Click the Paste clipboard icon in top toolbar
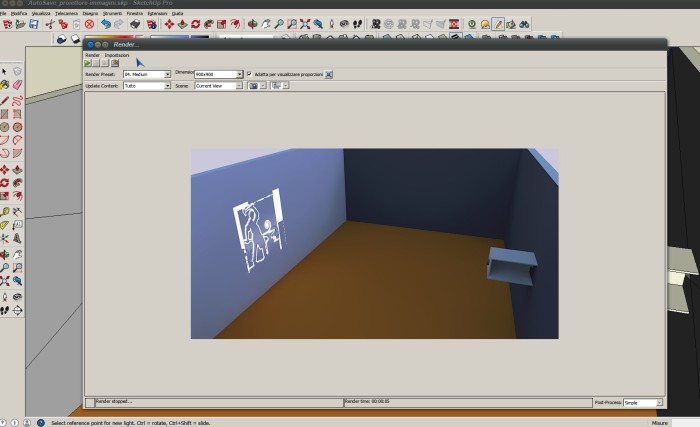Viewport: 700px width, 427px height. pos(76,24)
